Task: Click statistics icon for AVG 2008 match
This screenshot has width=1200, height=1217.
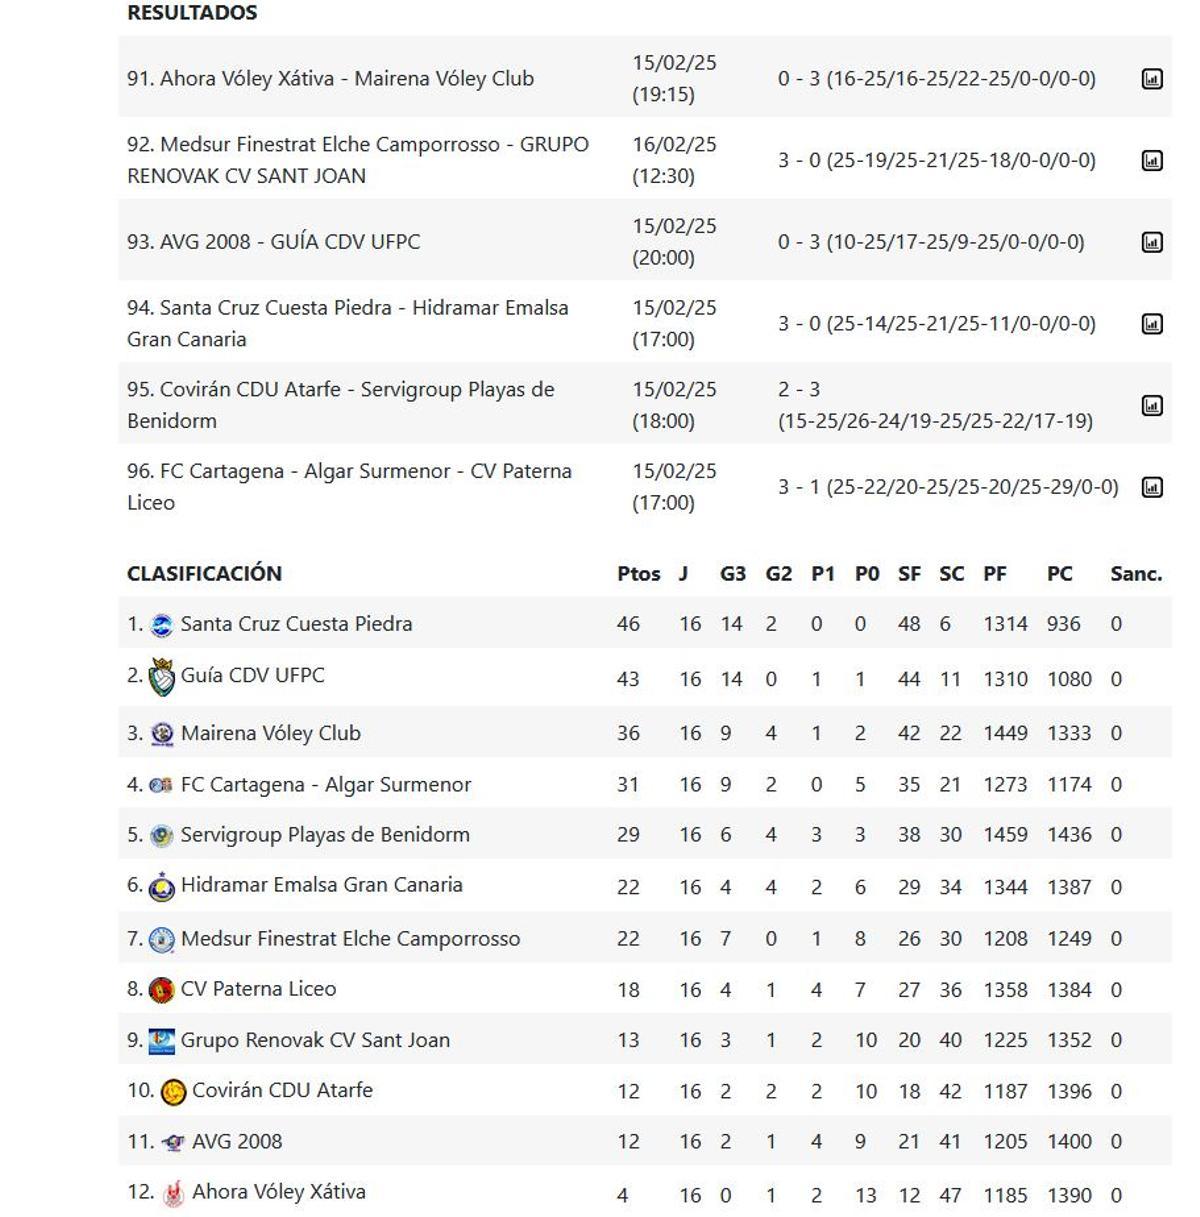Action: coord(1152,242)
